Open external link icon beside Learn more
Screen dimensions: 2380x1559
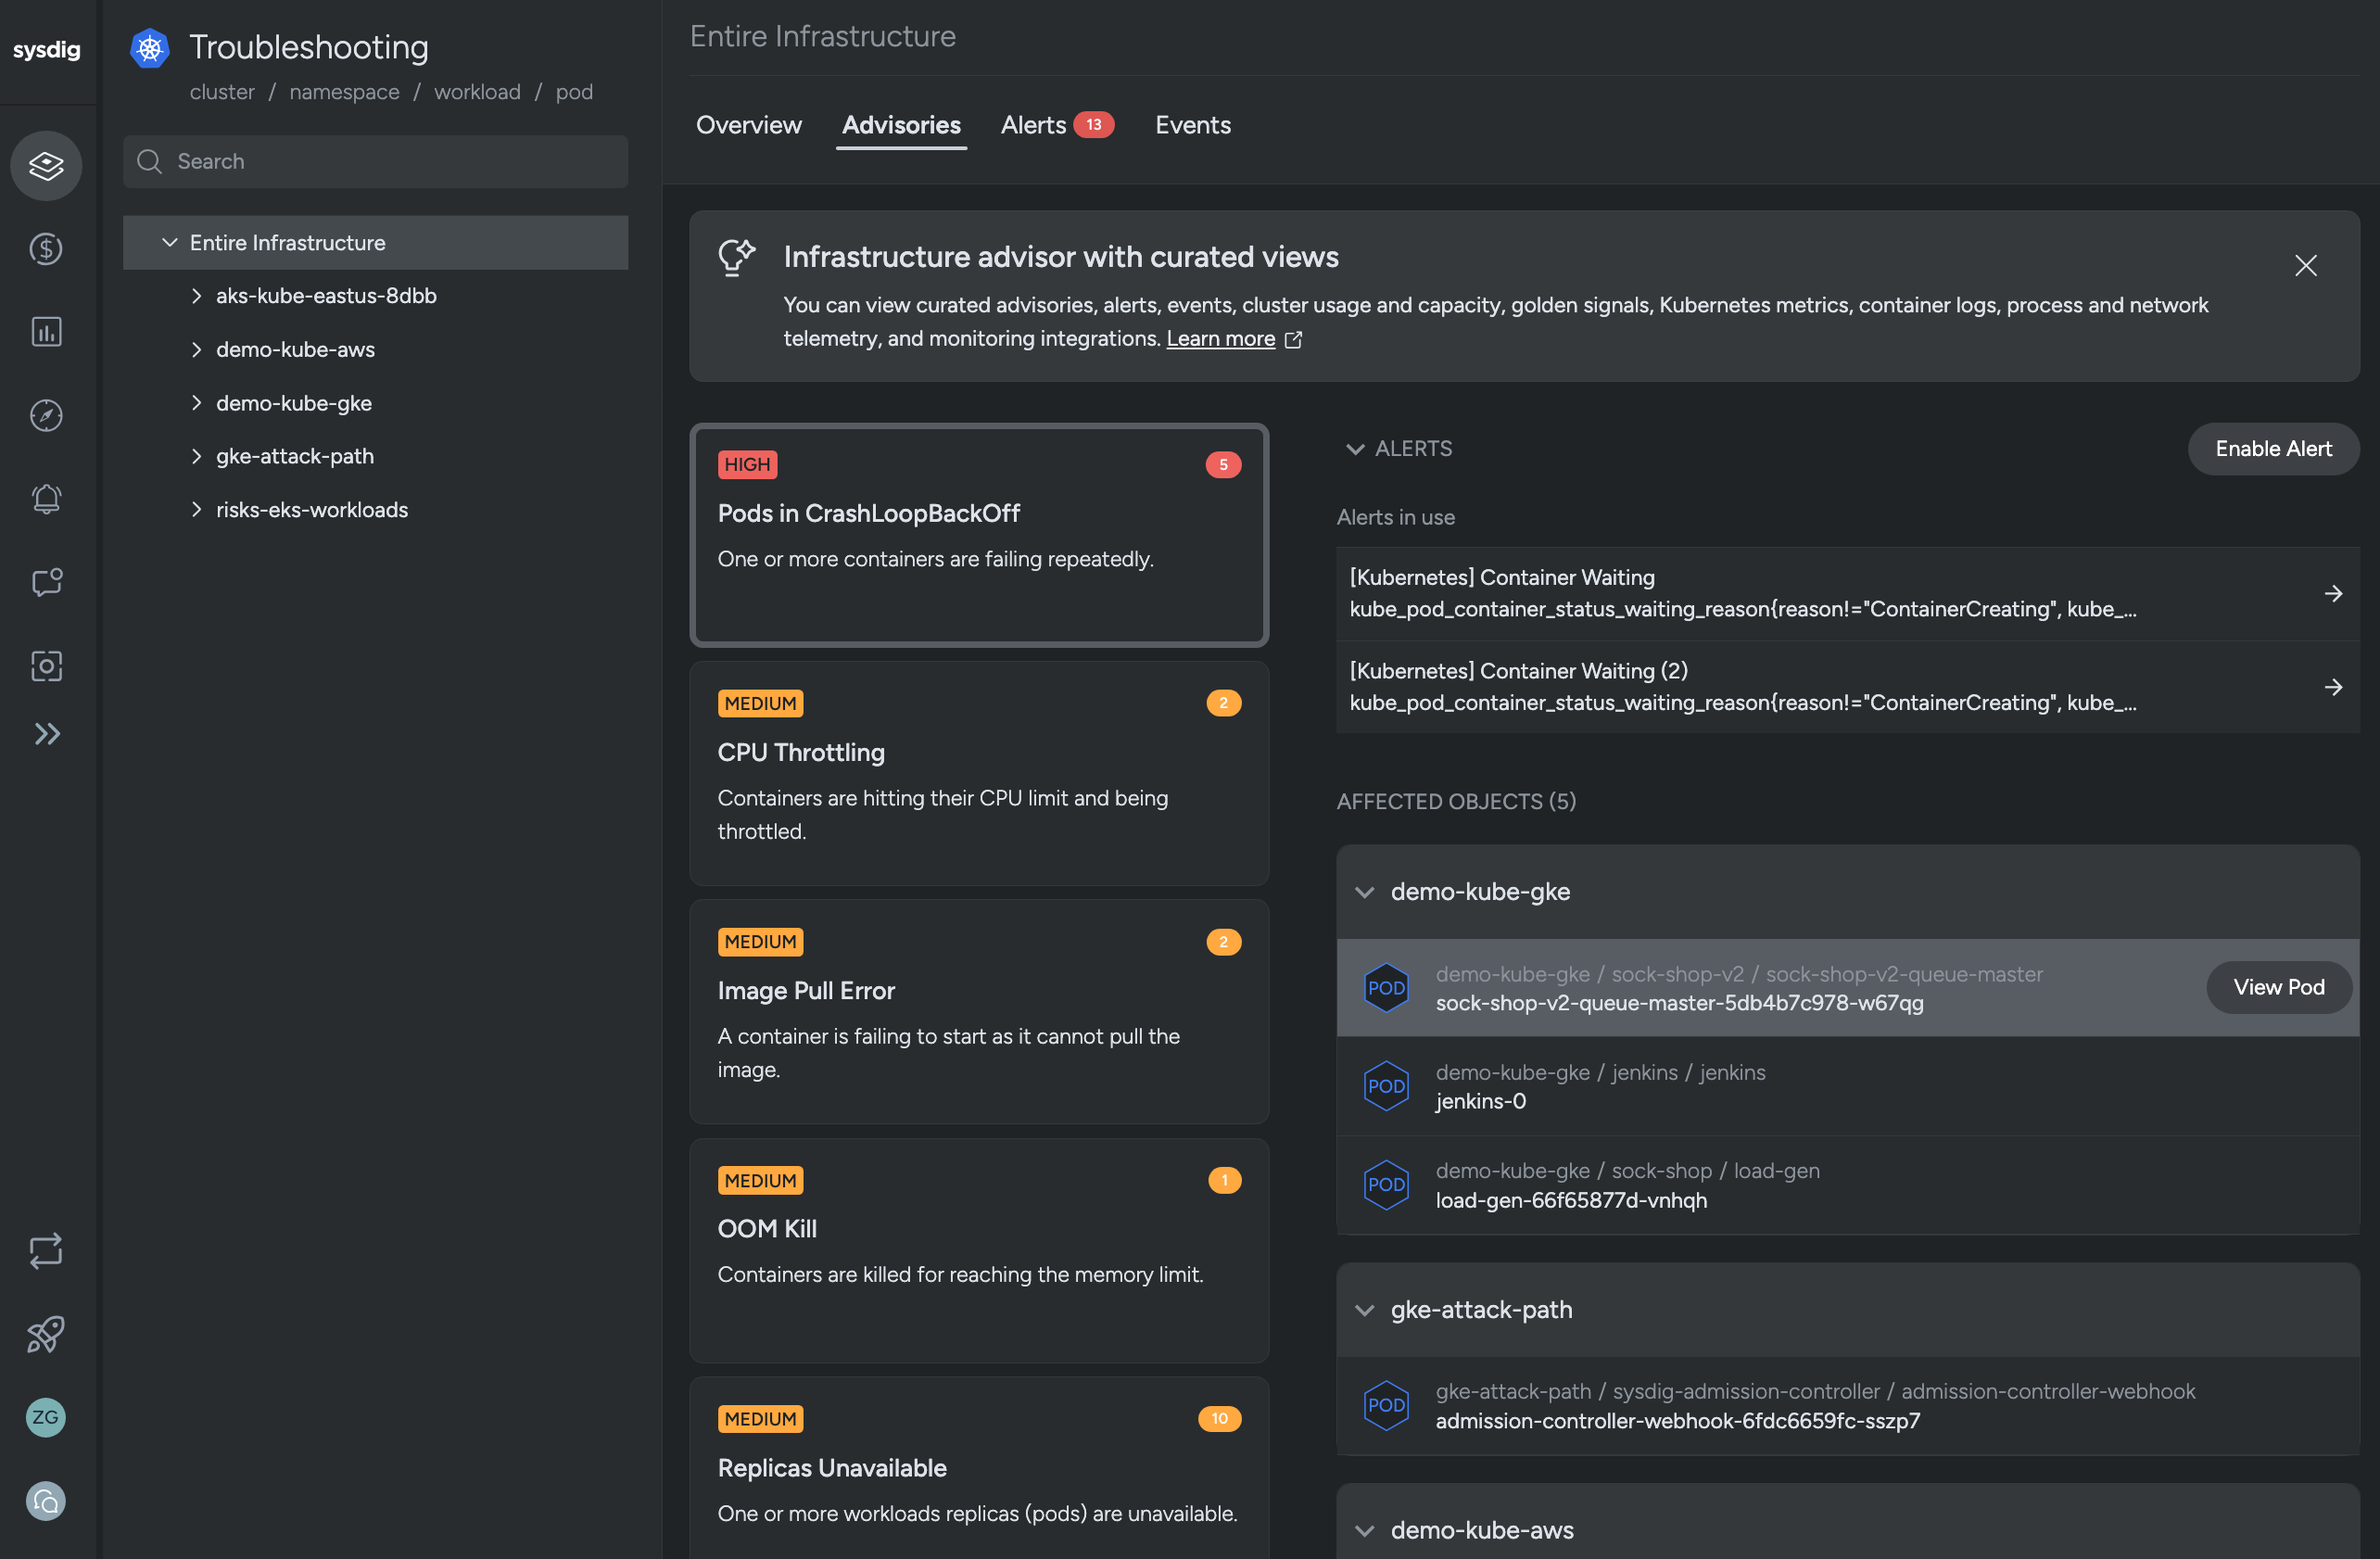click(x=1294, y=340)
